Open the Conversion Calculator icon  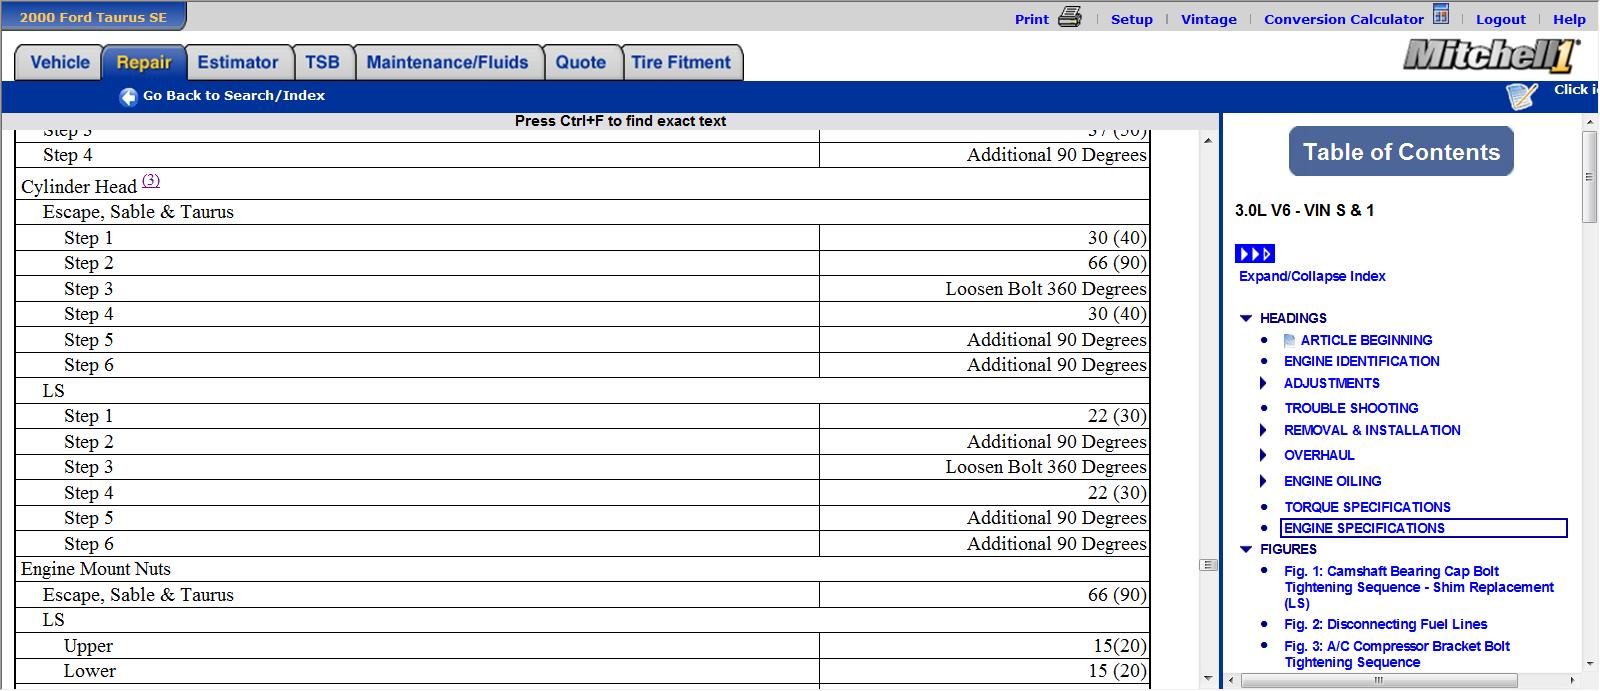(x=1441, y=14)
